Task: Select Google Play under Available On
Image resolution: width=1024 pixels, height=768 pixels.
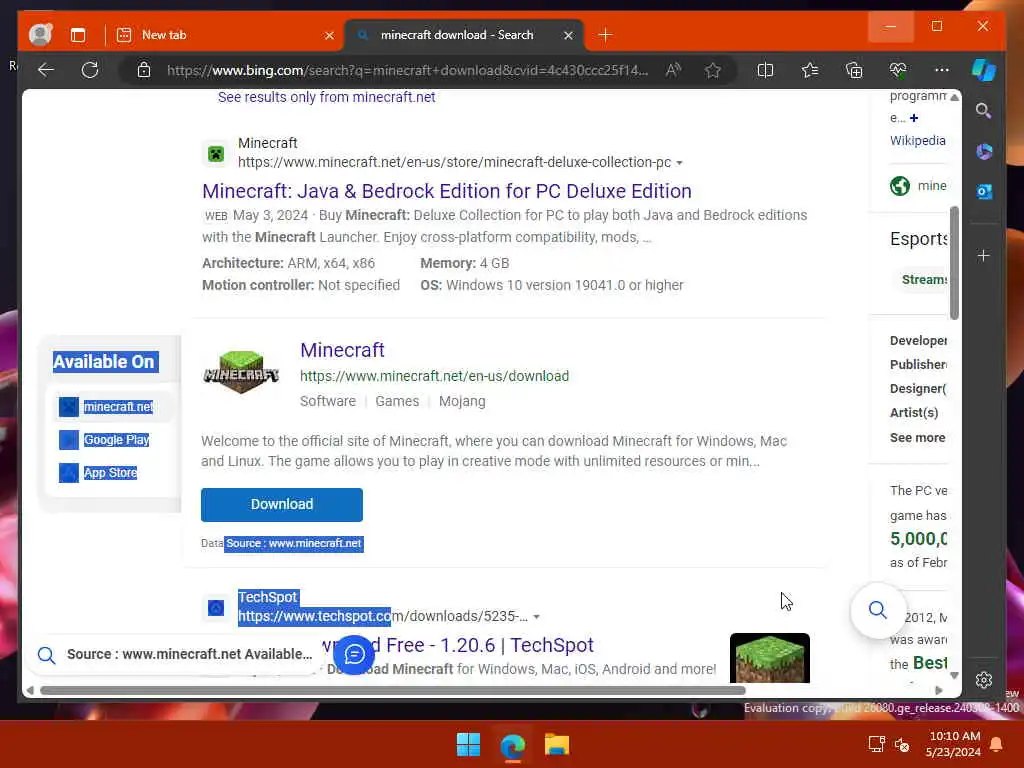Action: 116,440
